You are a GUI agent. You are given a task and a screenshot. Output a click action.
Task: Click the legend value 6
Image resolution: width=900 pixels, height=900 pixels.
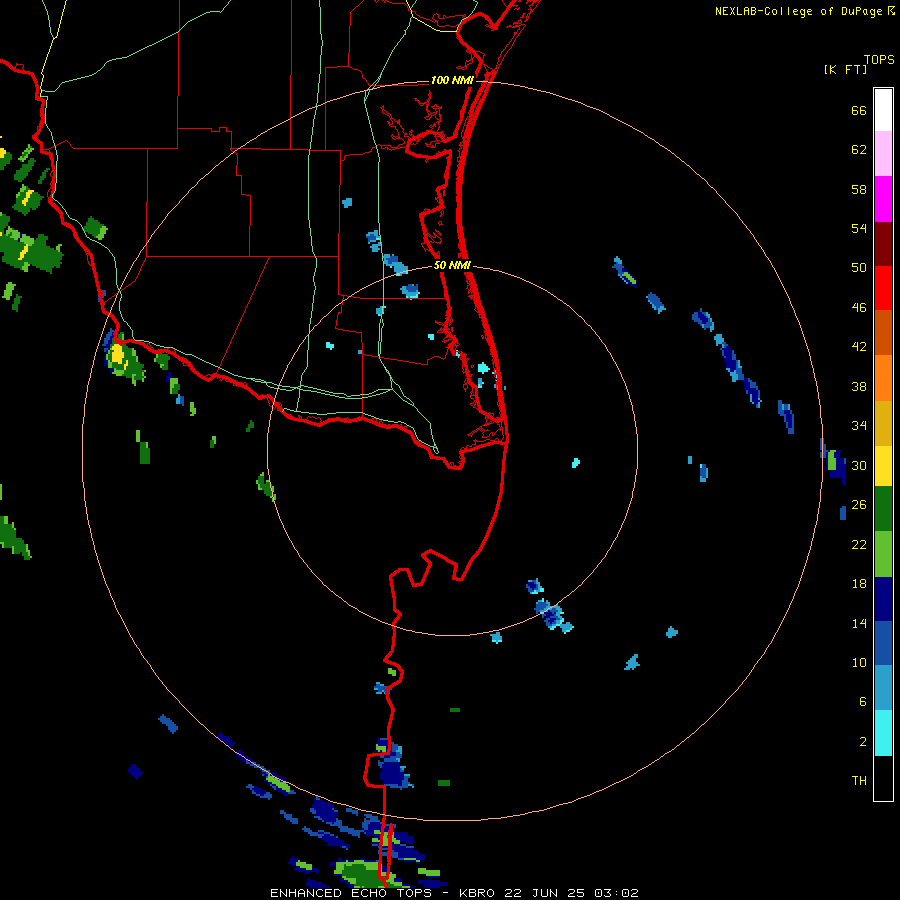(863, 702)
